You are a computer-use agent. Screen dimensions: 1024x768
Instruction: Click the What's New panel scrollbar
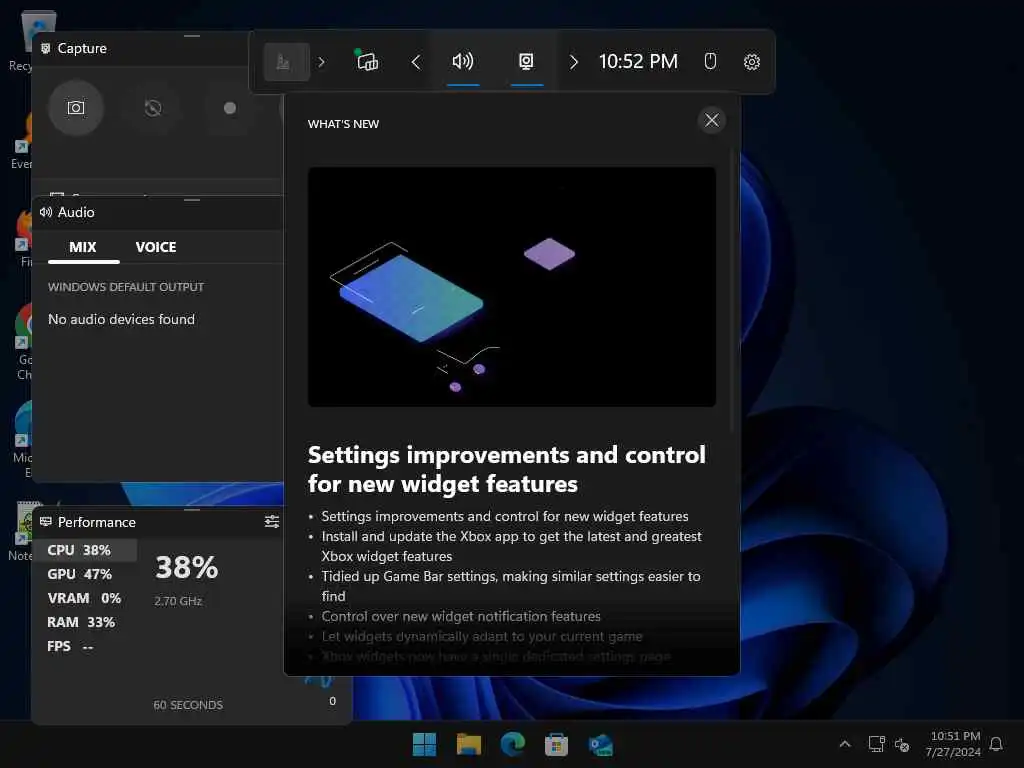click(732, 291)
